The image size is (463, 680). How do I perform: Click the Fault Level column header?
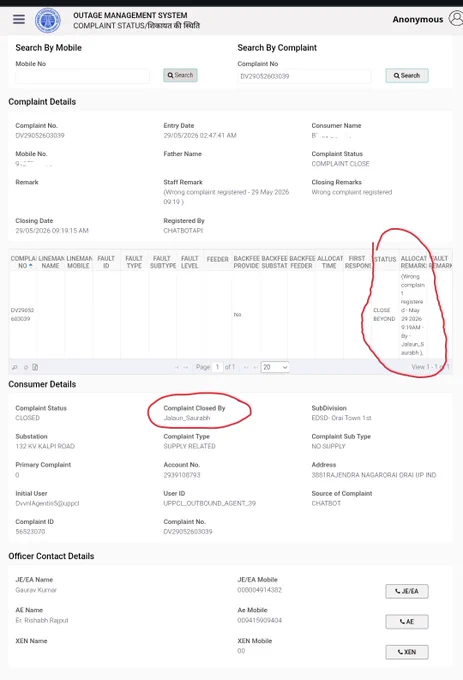click(x=189, y=262)
